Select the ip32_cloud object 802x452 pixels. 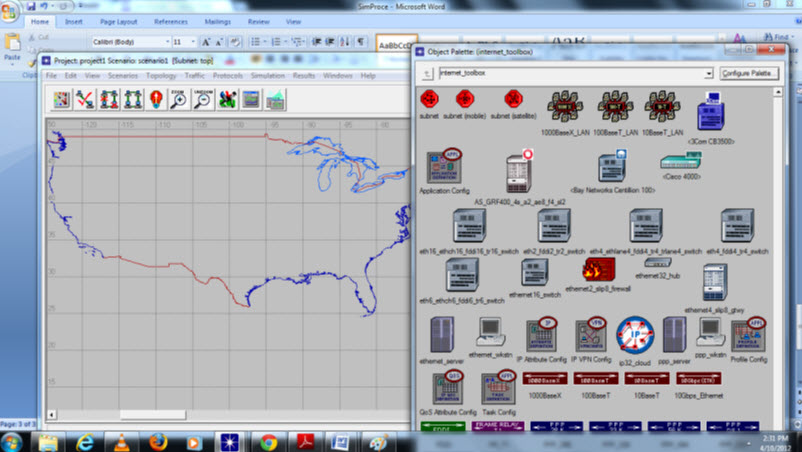tap(635, 335)
